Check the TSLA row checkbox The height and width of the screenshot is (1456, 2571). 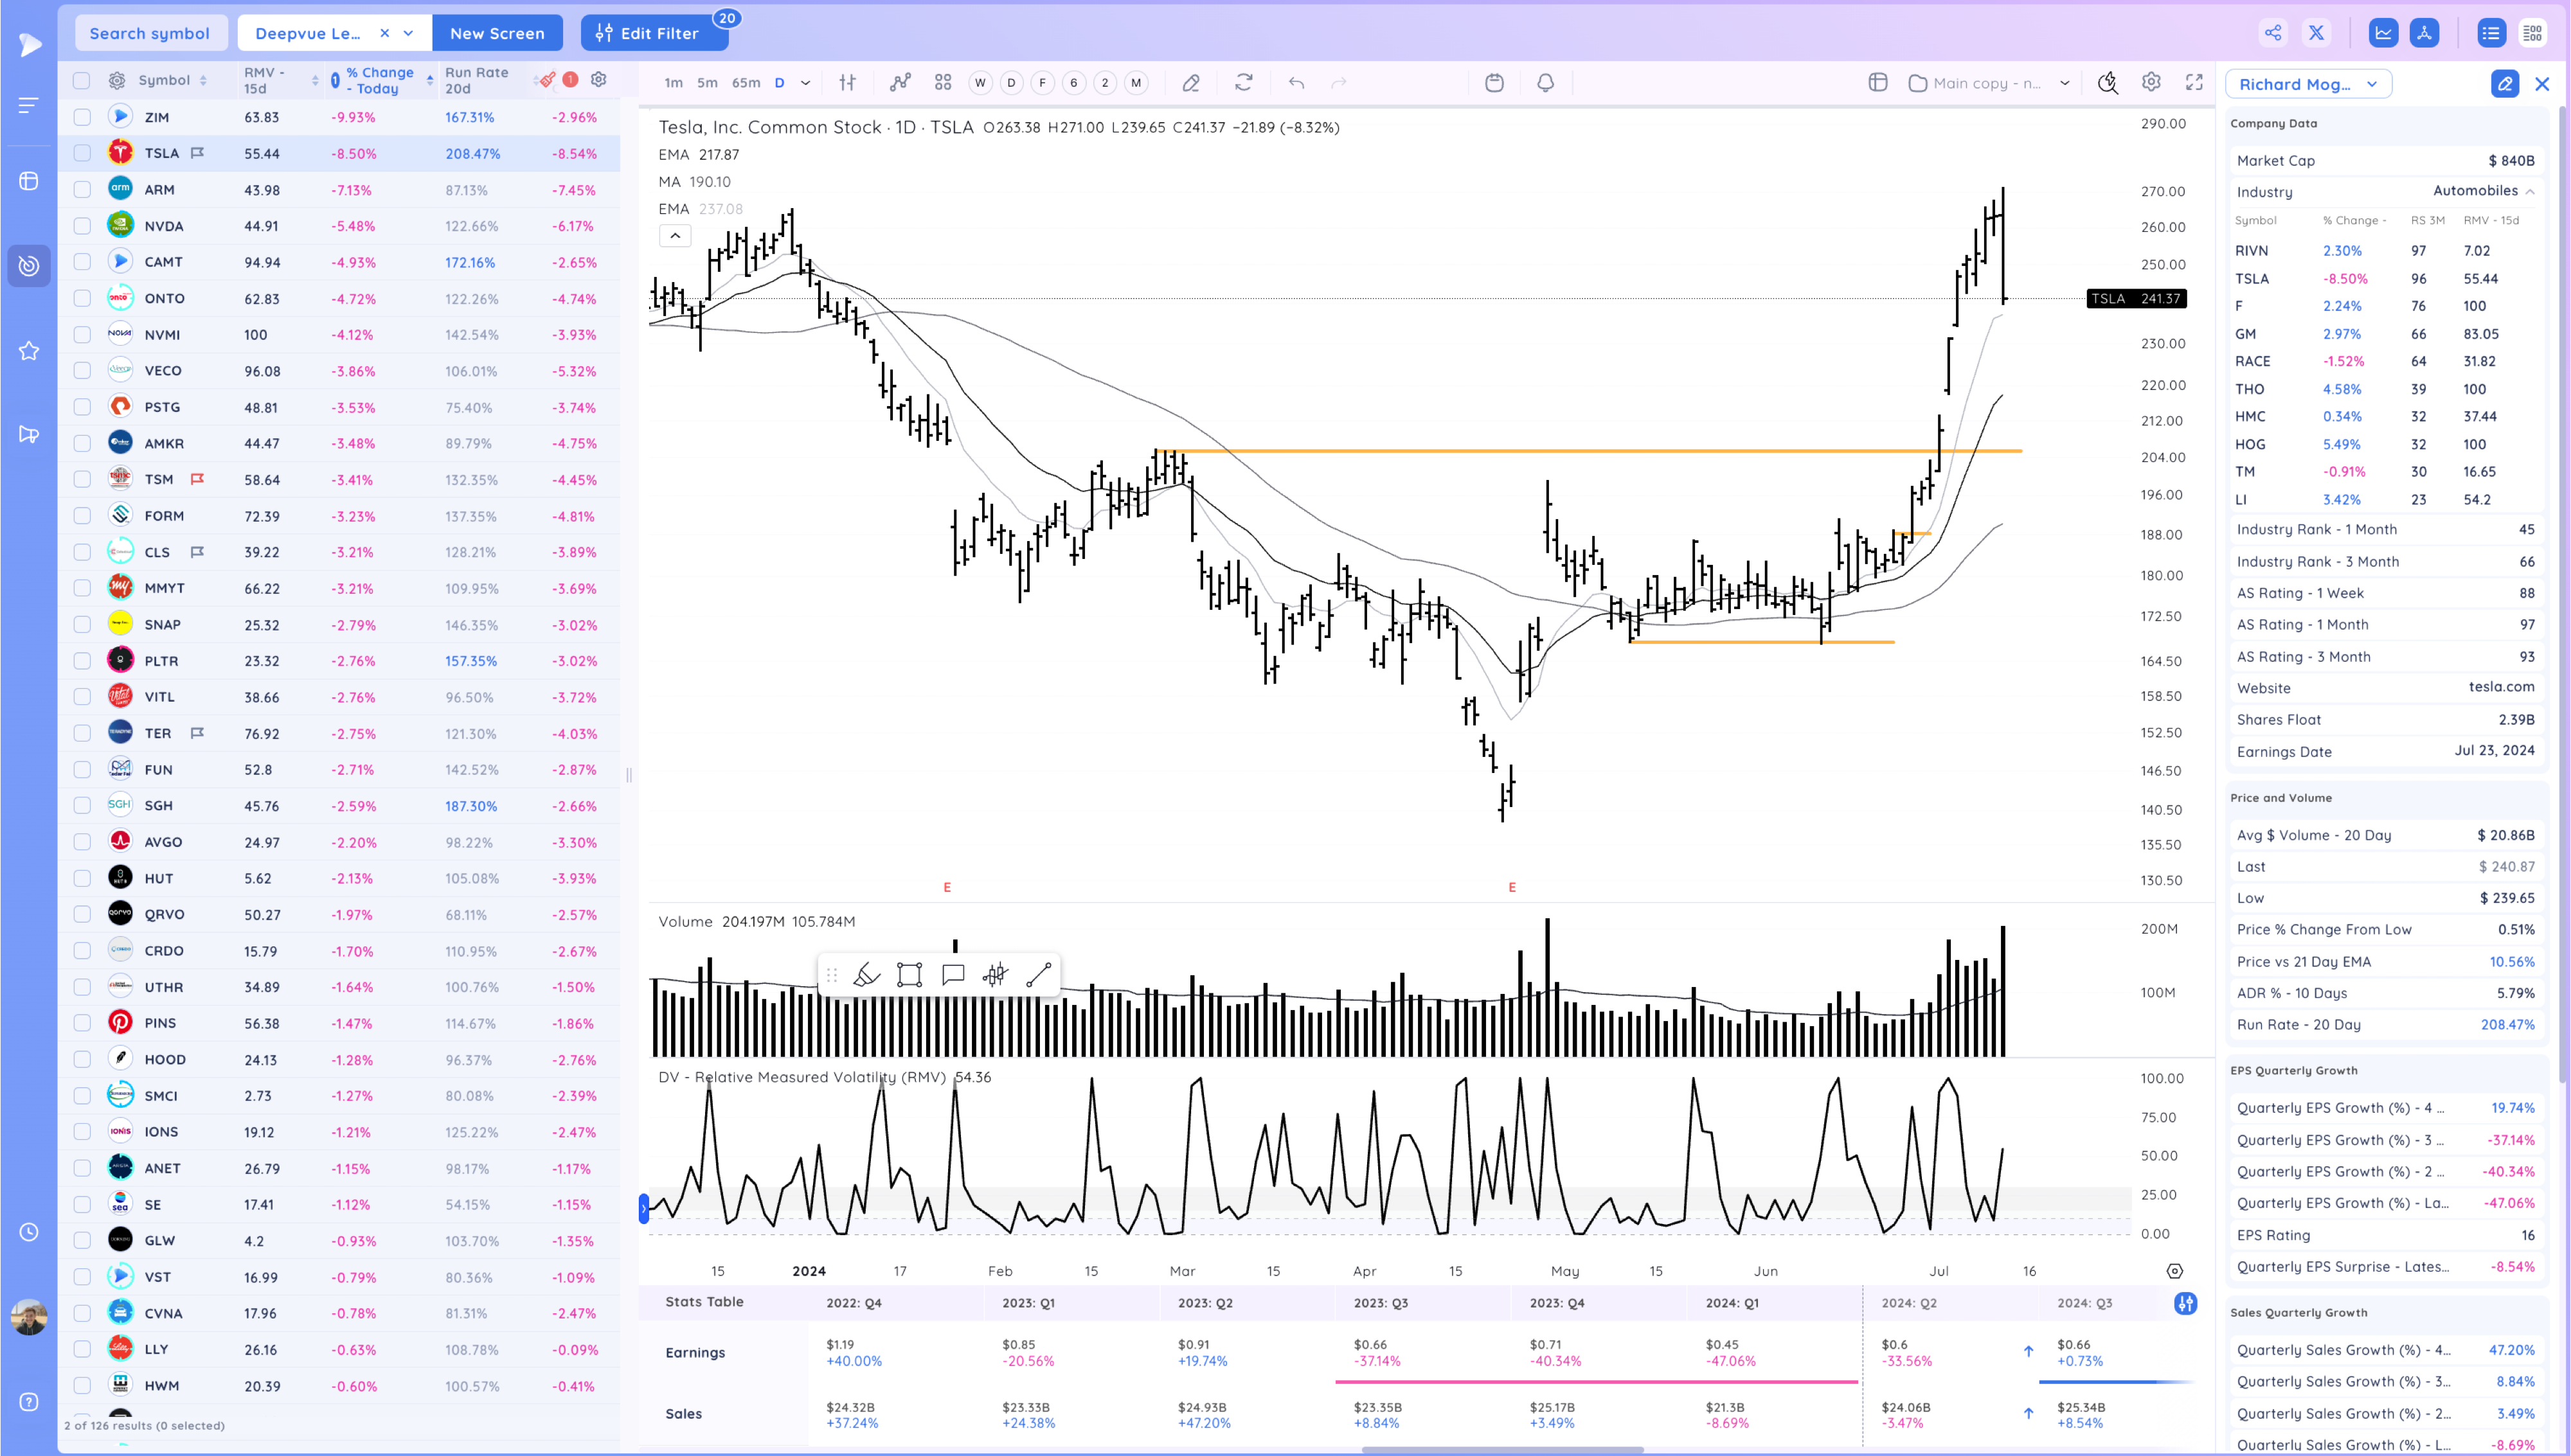pyautogui.click(x=82, y=153)
